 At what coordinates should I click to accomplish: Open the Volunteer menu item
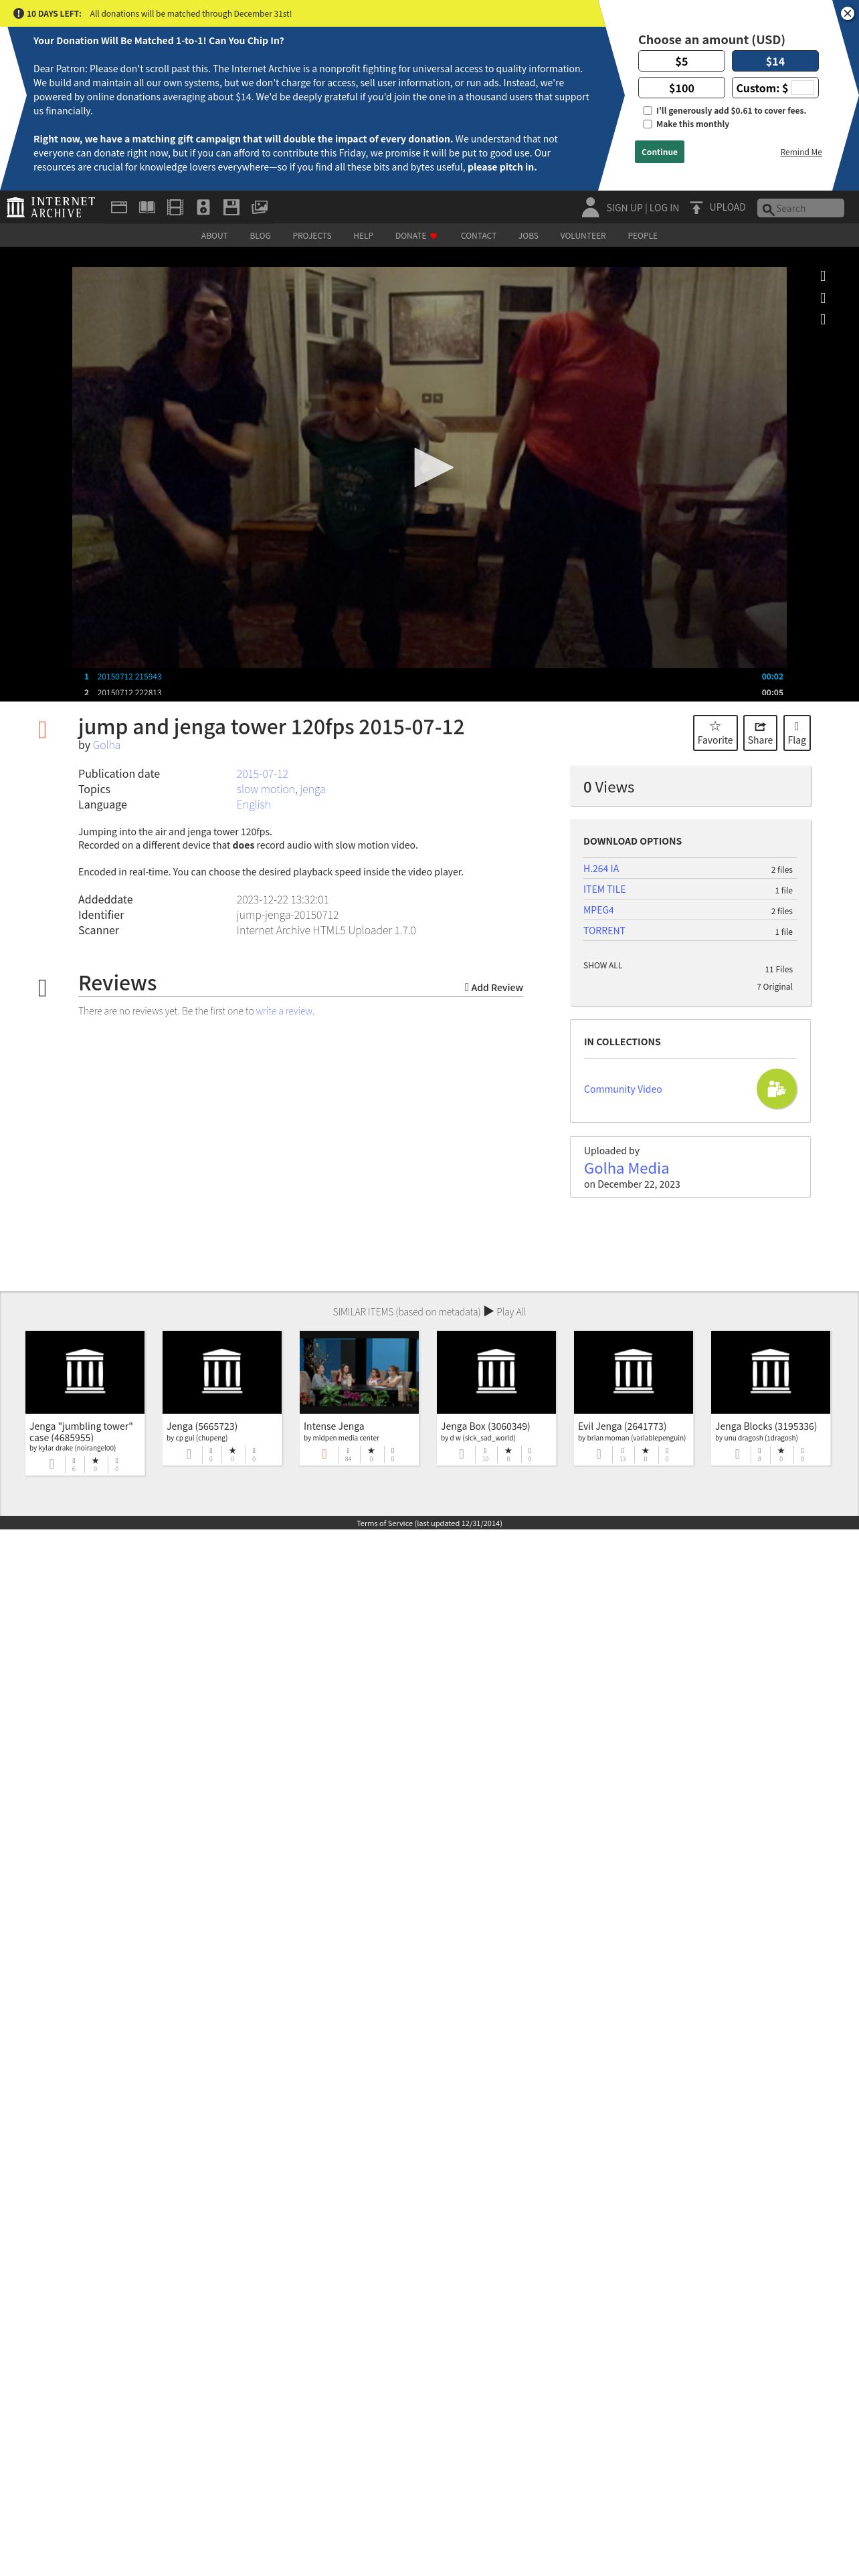pyautogui.click(x=583, y=236)
